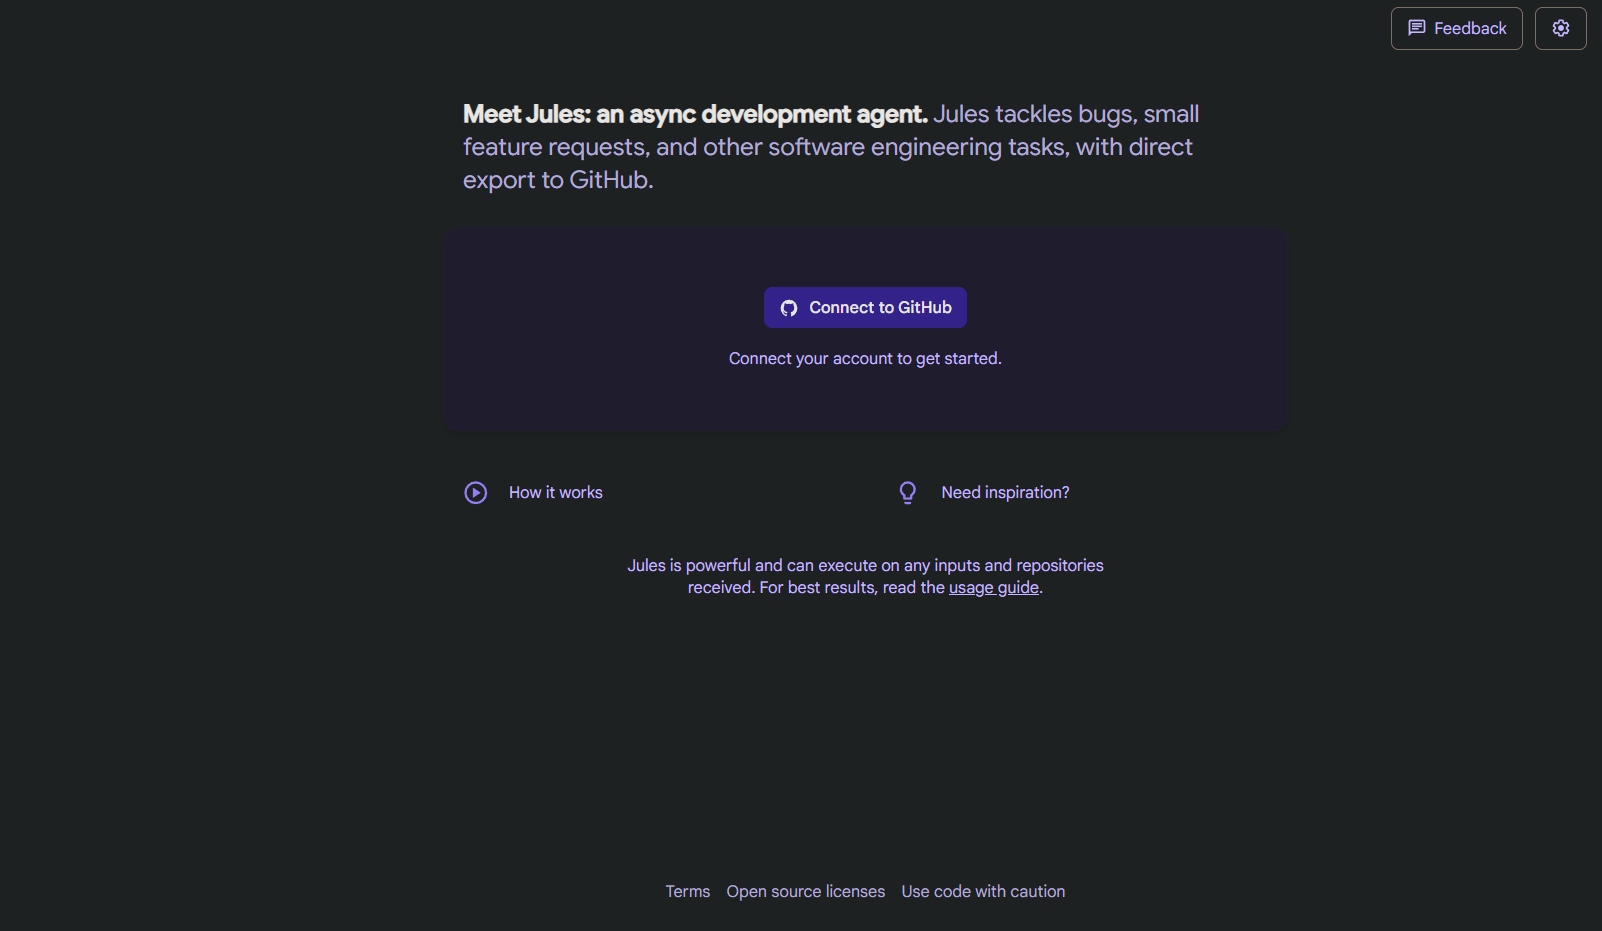Open the usage guide link

click(x=993, y=588)
